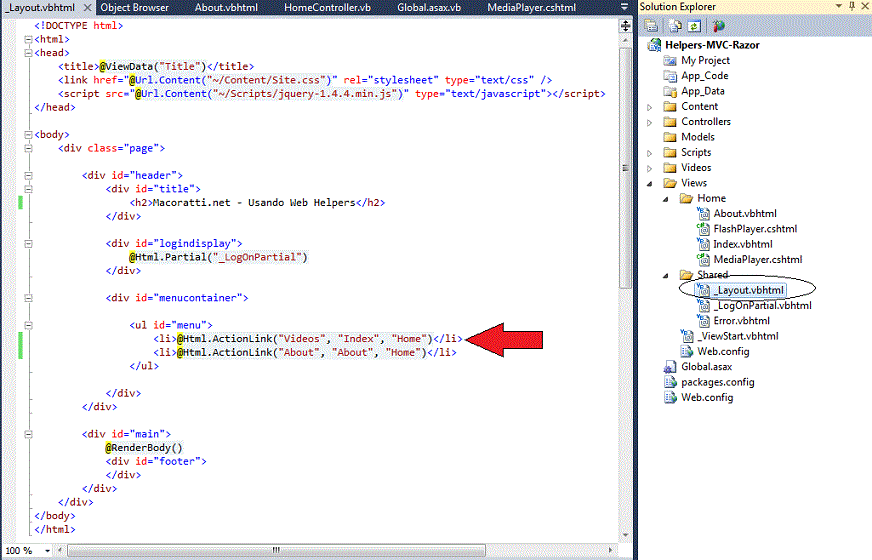Collapse the Views folder node
872x560 pixels.
[650, 184]
